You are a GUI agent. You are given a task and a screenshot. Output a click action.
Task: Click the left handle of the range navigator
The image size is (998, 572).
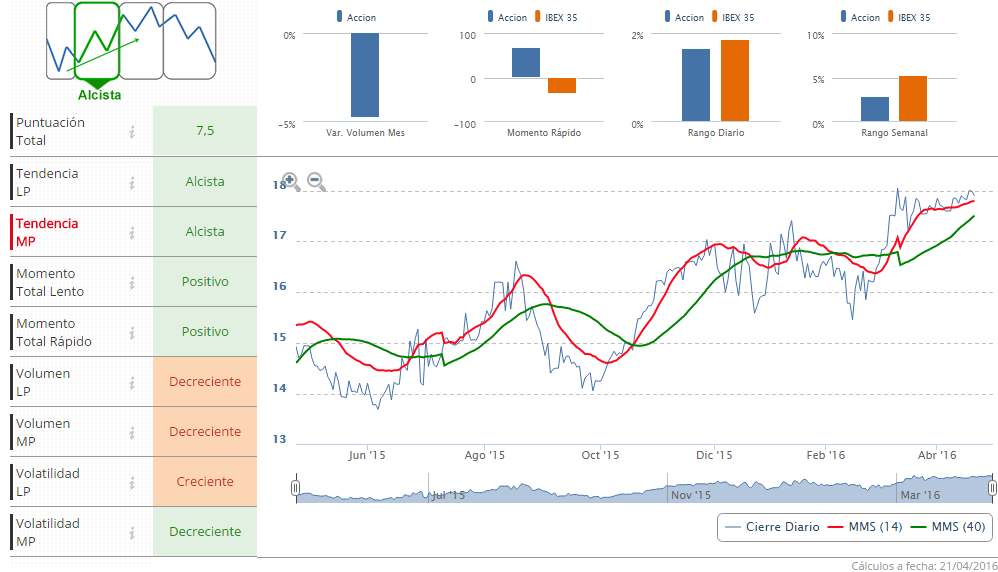click(x=295, y=488)
